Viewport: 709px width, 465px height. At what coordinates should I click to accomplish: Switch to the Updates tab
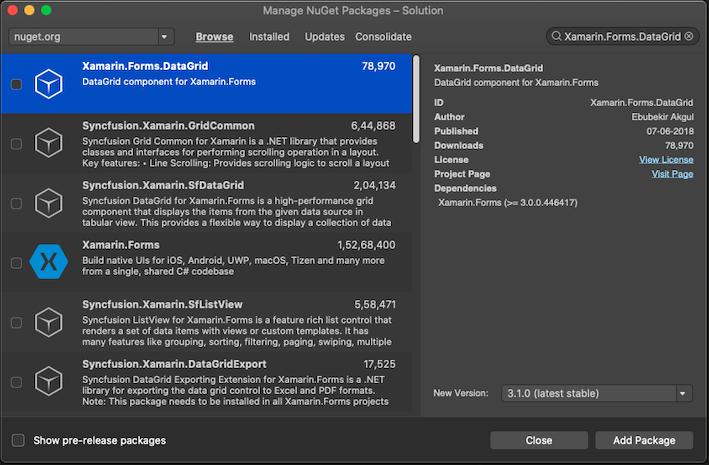pos(325,37)
